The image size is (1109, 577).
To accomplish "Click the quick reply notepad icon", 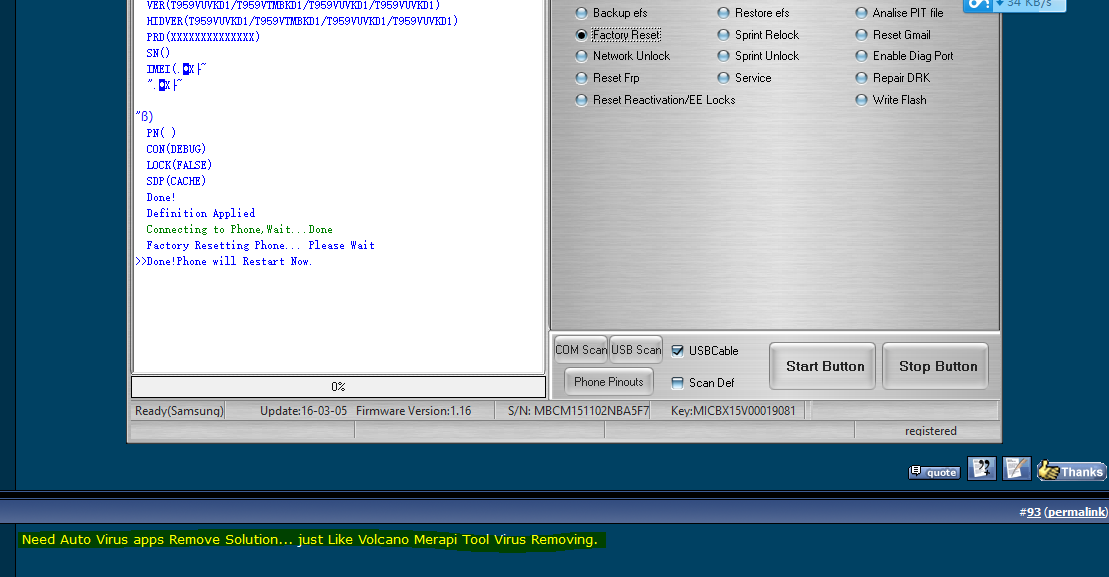I will pos(1016,469).
